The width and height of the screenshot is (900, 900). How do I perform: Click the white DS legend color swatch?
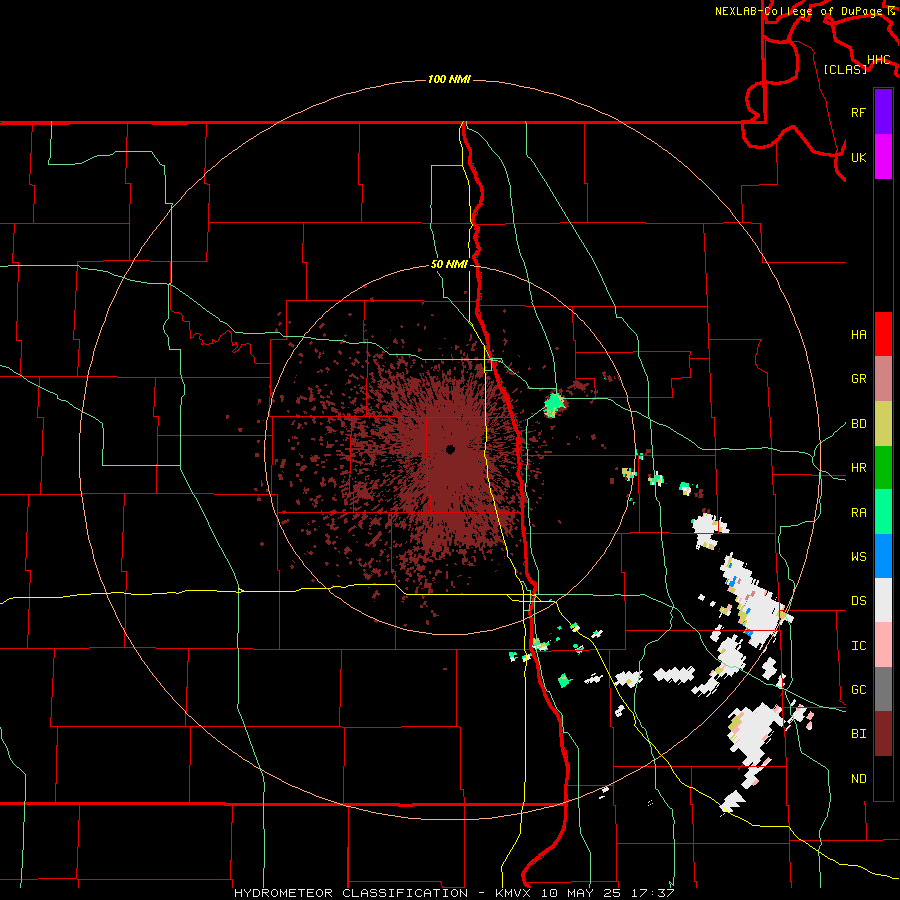click(x=883, y=600)
